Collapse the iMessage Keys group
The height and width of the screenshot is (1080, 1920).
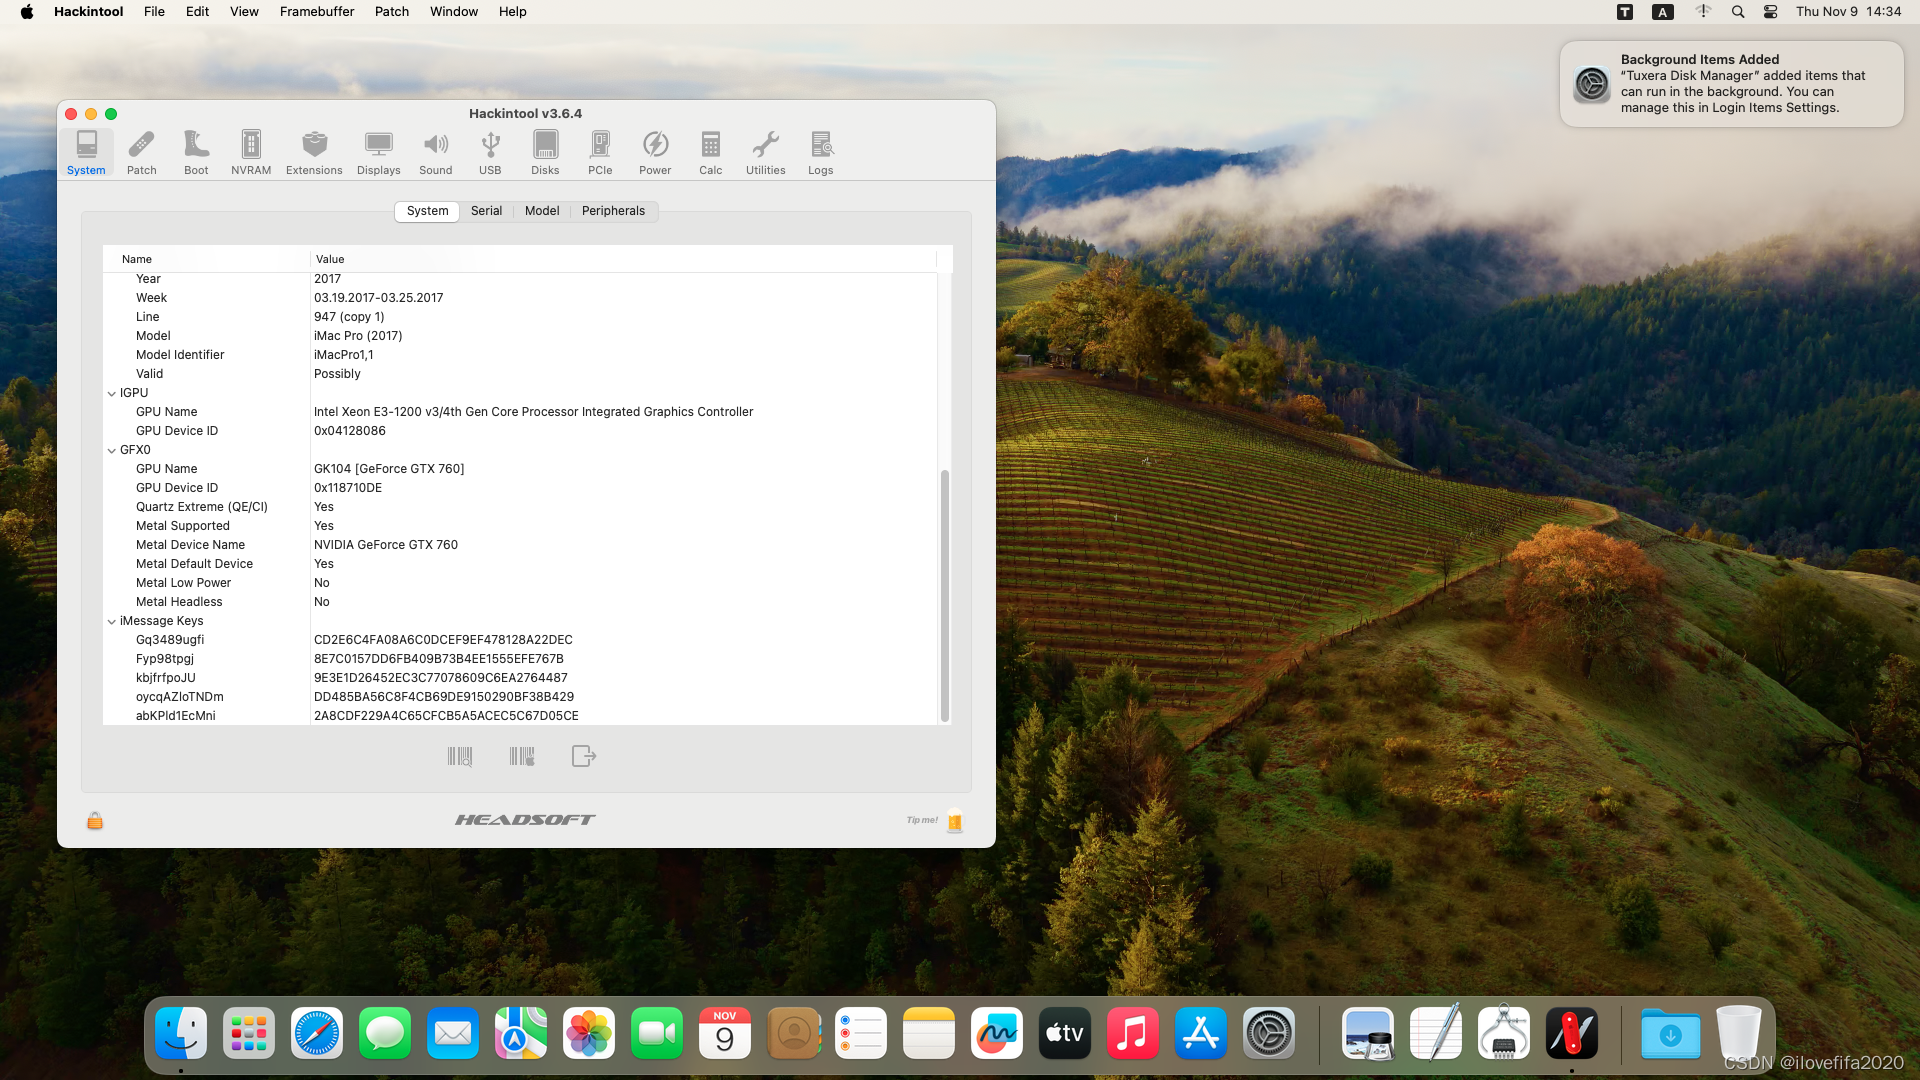112,622
